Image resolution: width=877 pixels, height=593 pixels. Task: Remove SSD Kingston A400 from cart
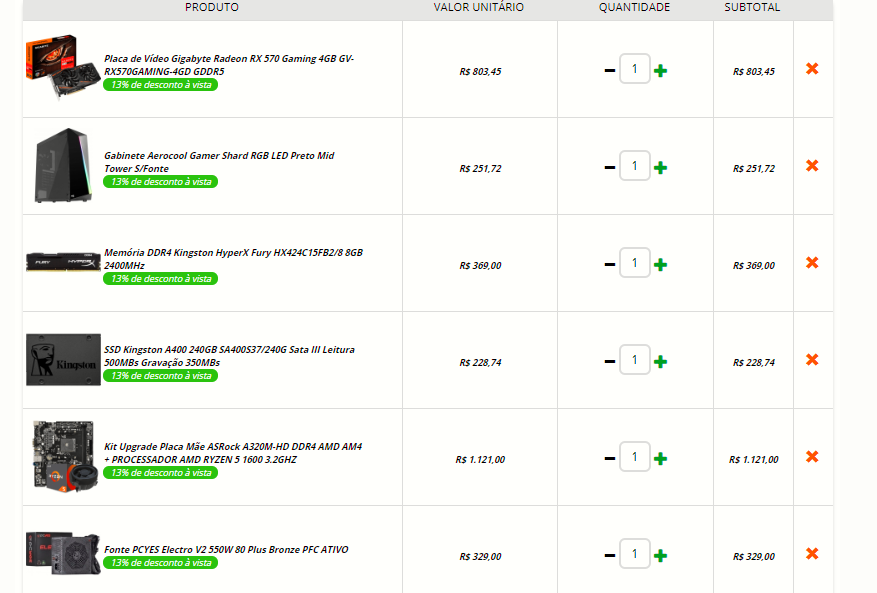(x=812, y=359)
